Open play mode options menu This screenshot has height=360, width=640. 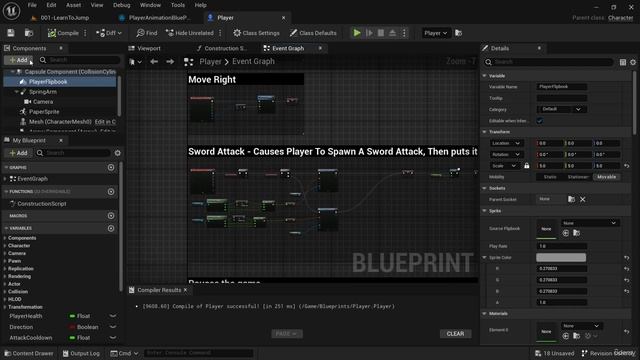point(404,33)
